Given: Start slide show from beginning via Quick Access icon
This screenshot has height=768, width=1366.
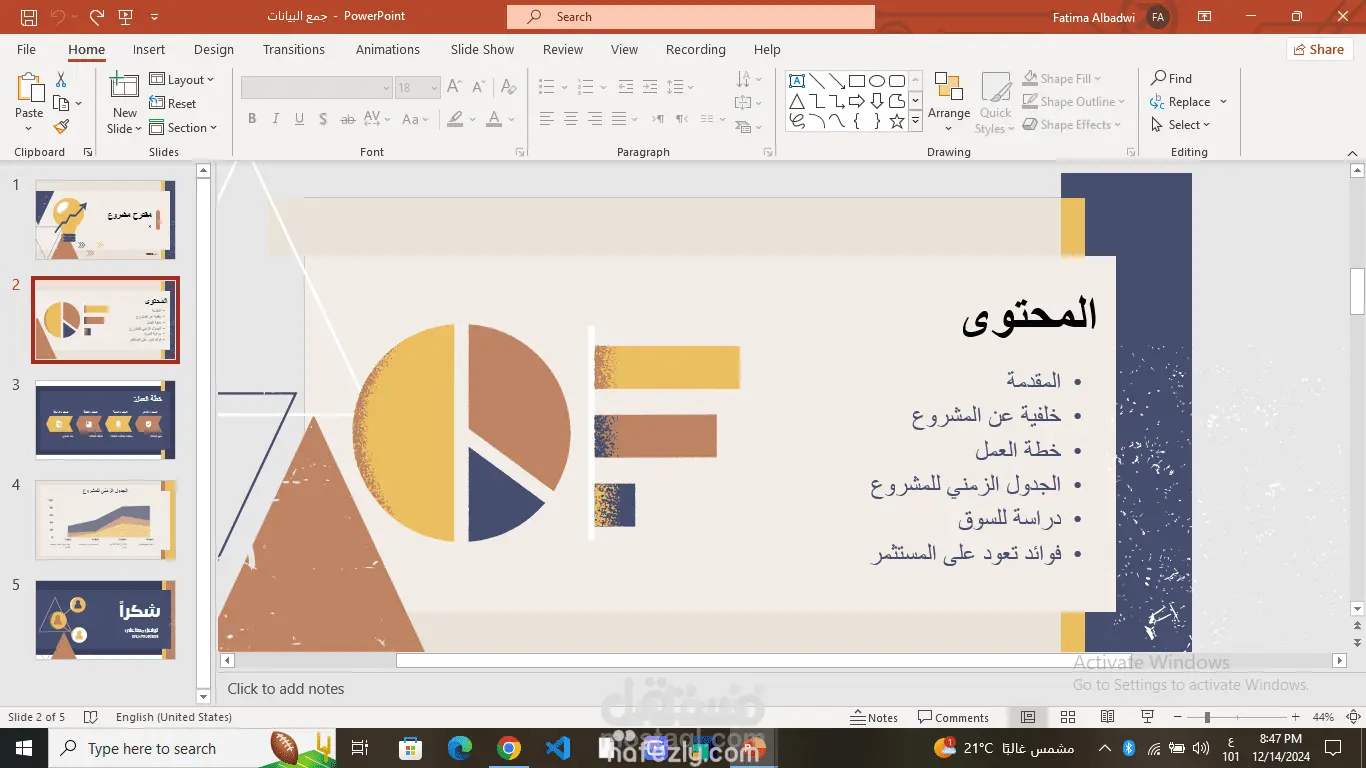Looking at the screenshot, I should point(126,17).
